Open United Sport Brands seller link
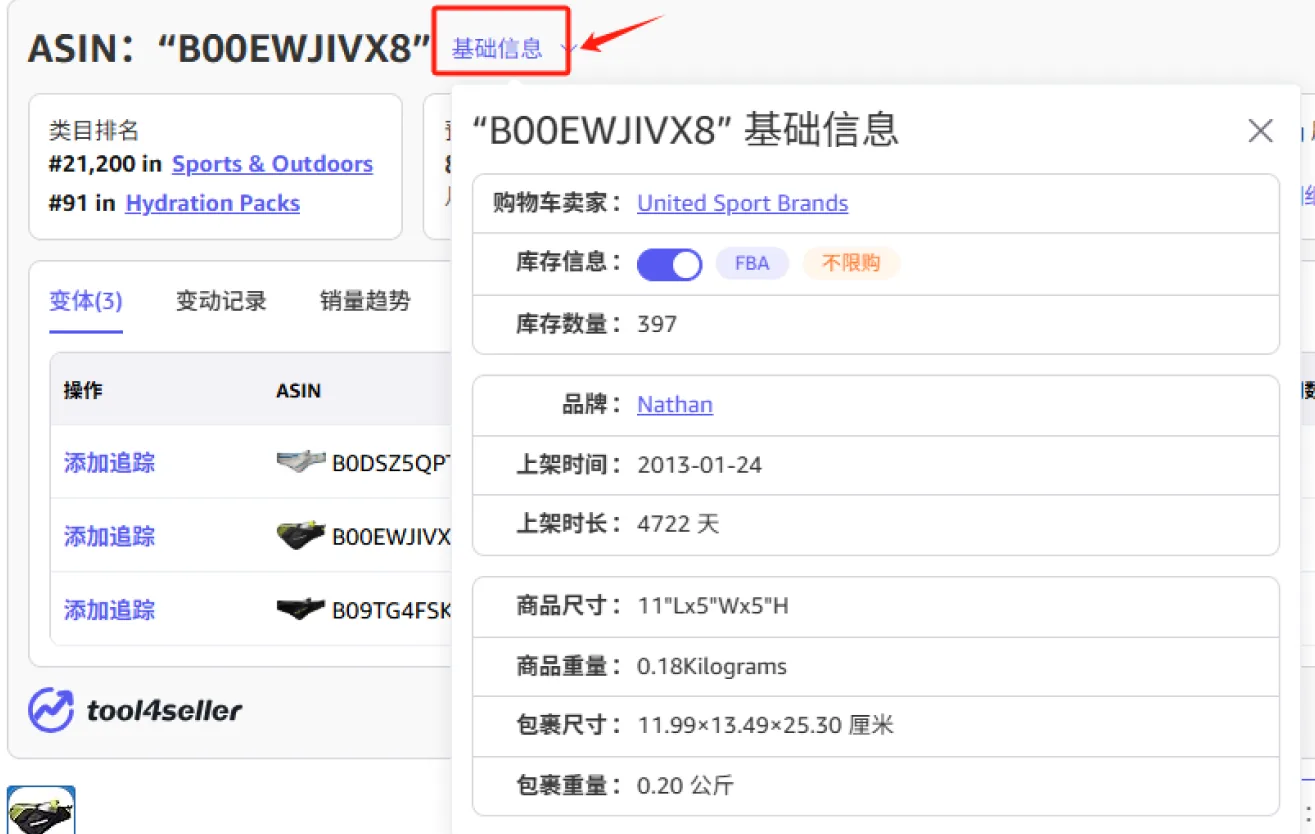The image size is (1315, 834). click(x=743, y=203)
